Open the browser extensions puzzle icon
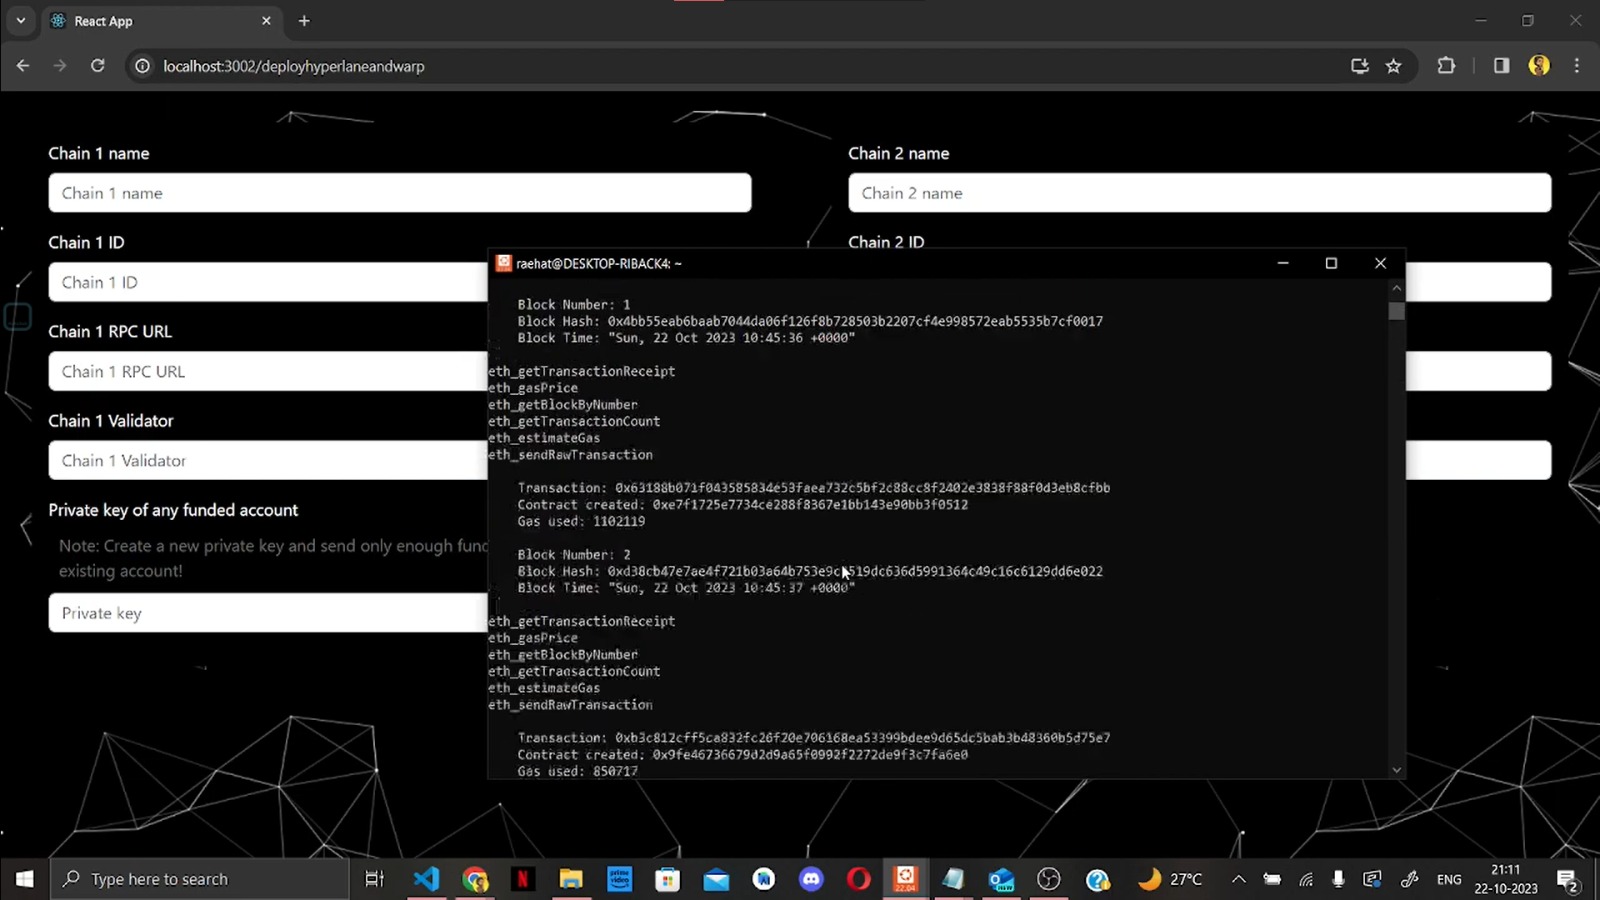 [1446, 66]
